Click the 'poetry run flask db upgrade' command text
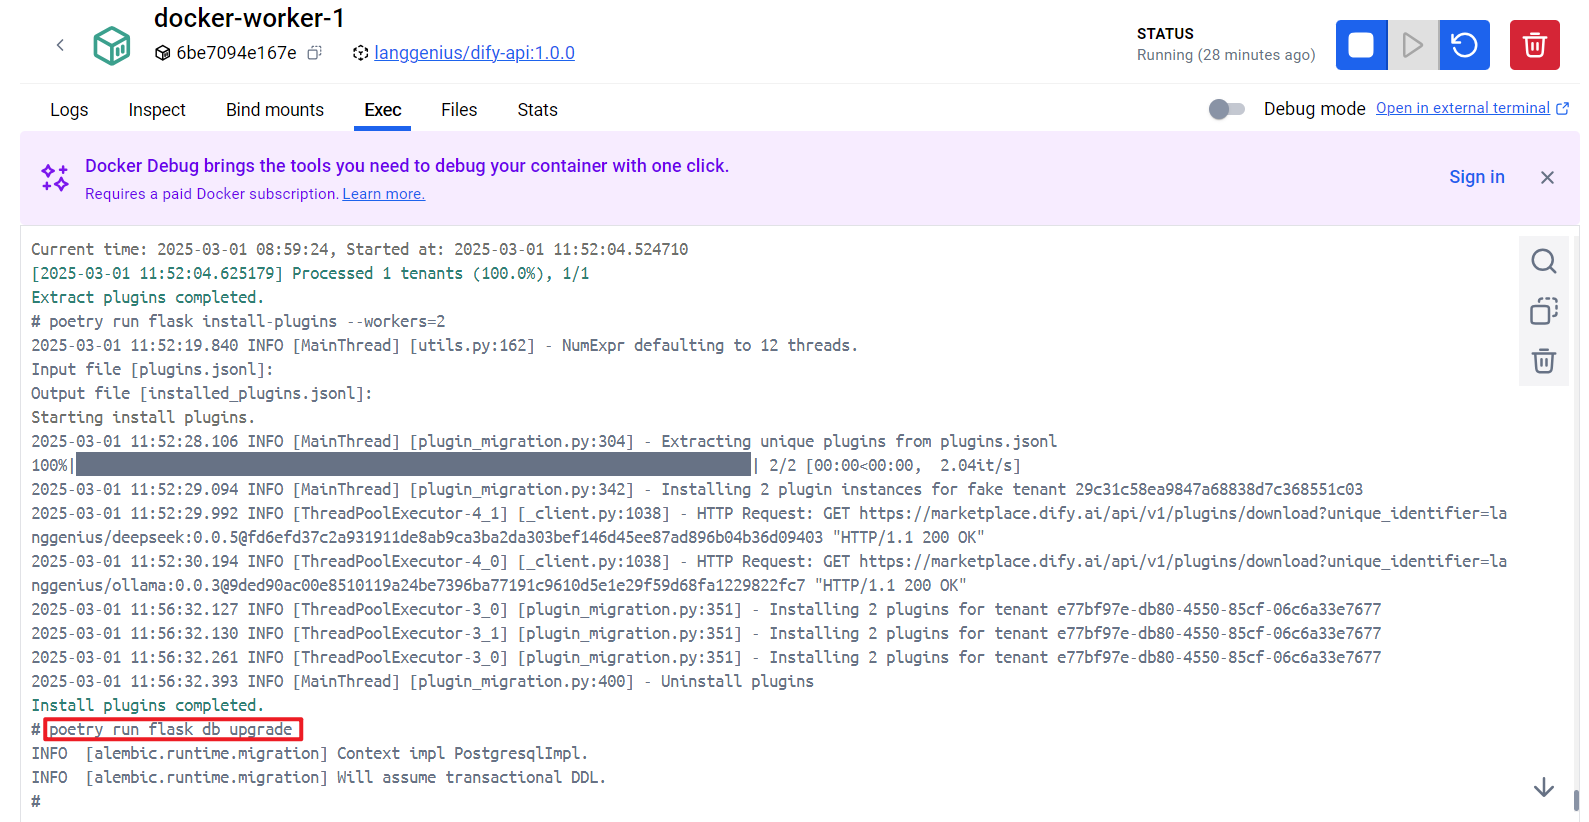 (172, 729)
